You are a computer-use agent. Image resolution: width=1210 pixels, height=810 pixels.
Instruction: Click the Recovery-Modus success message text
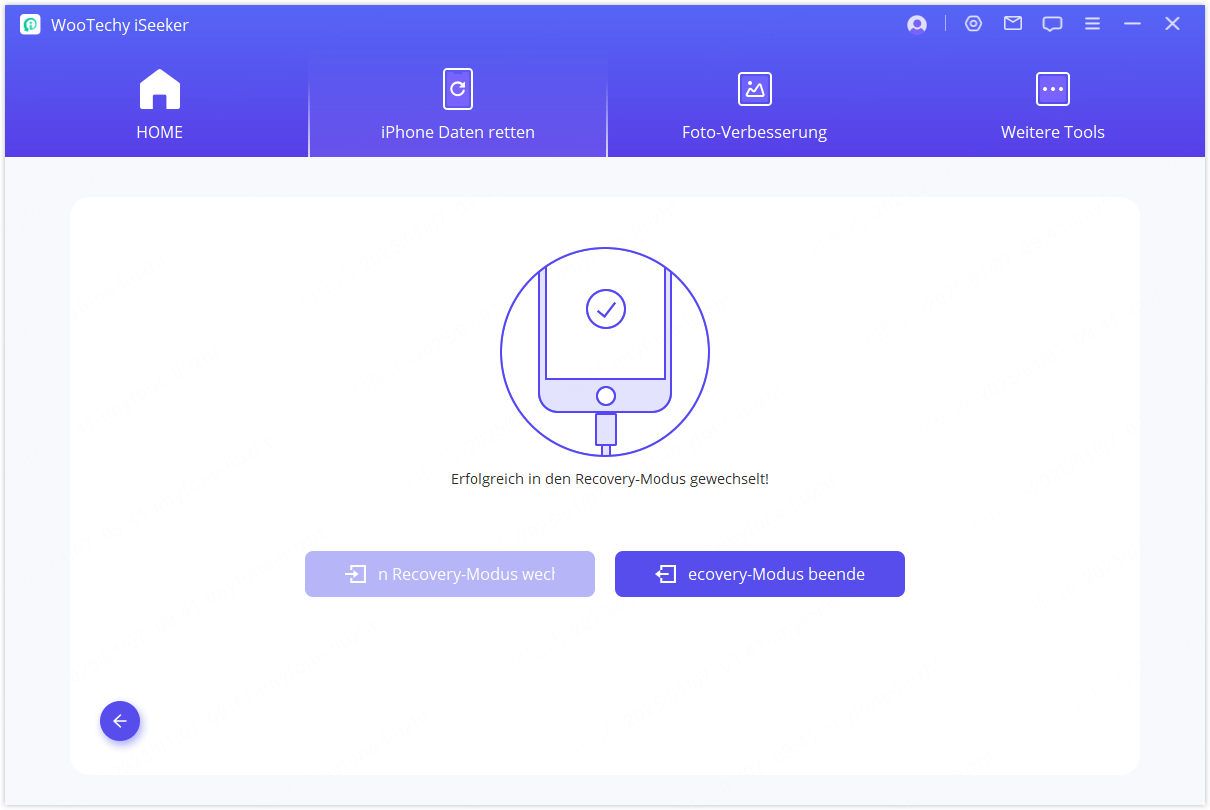[x=609, y=479]
